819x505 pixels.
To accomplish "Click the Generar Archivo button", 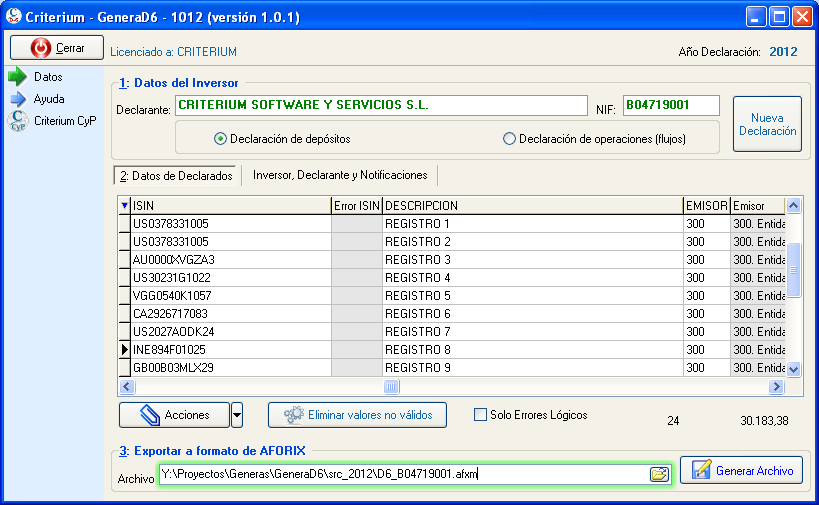I will tap(741, 470).
